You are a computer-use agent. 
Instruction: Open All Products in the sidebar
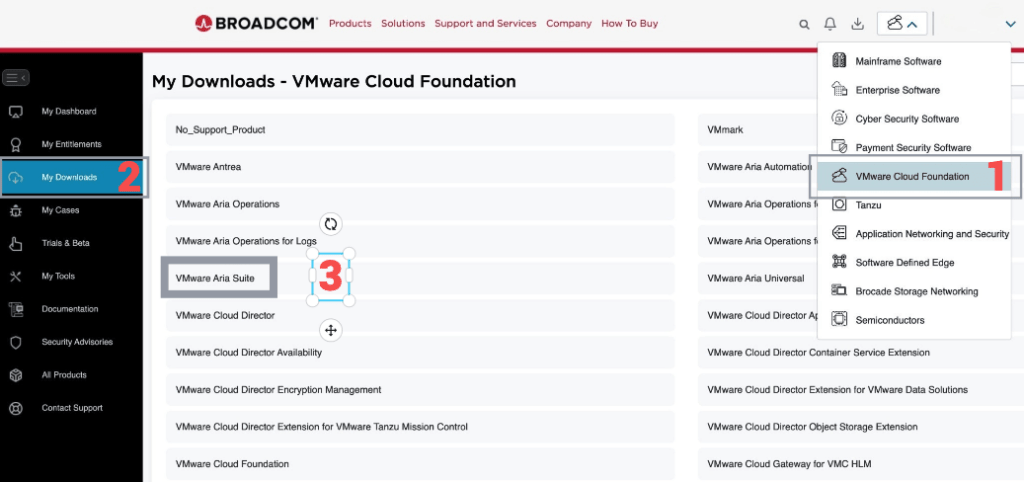coord(64,375)
